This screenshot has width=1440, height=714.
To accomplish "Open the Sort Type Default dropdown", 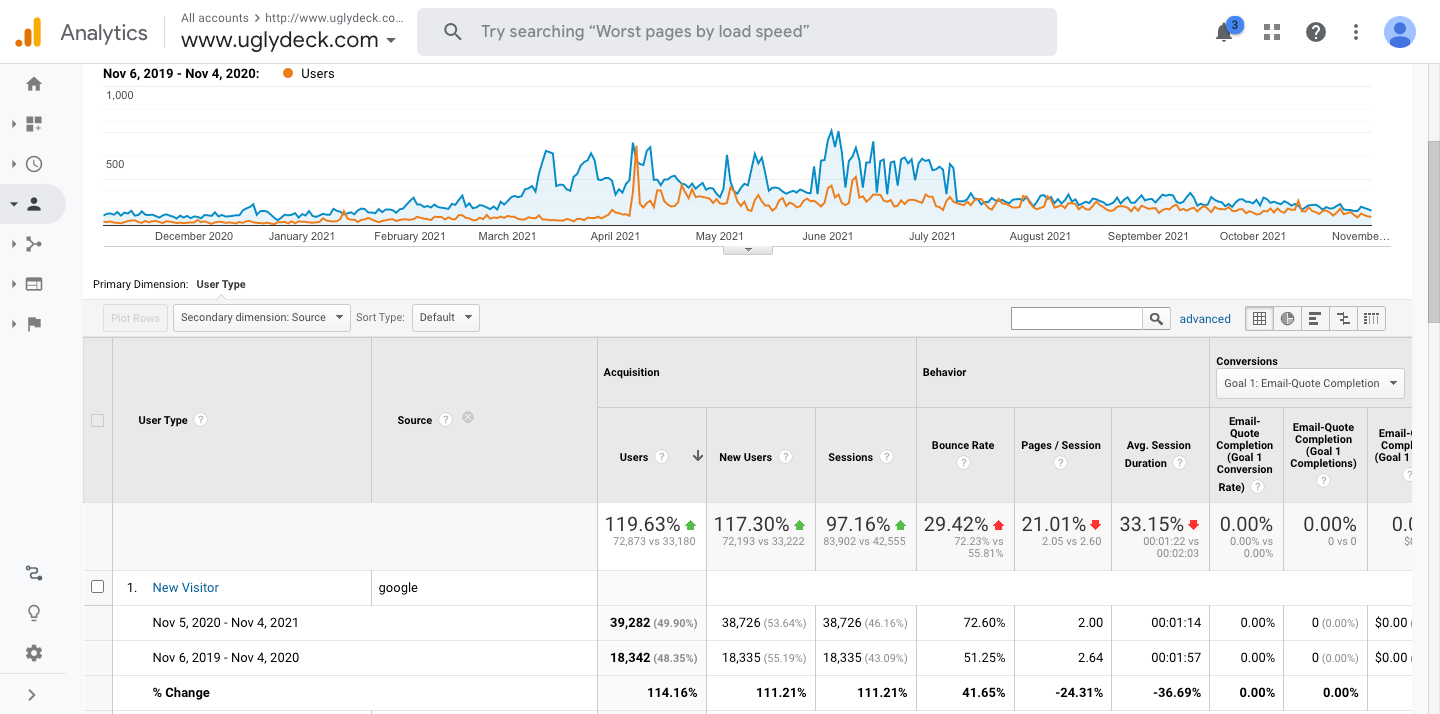I will 445,318.
